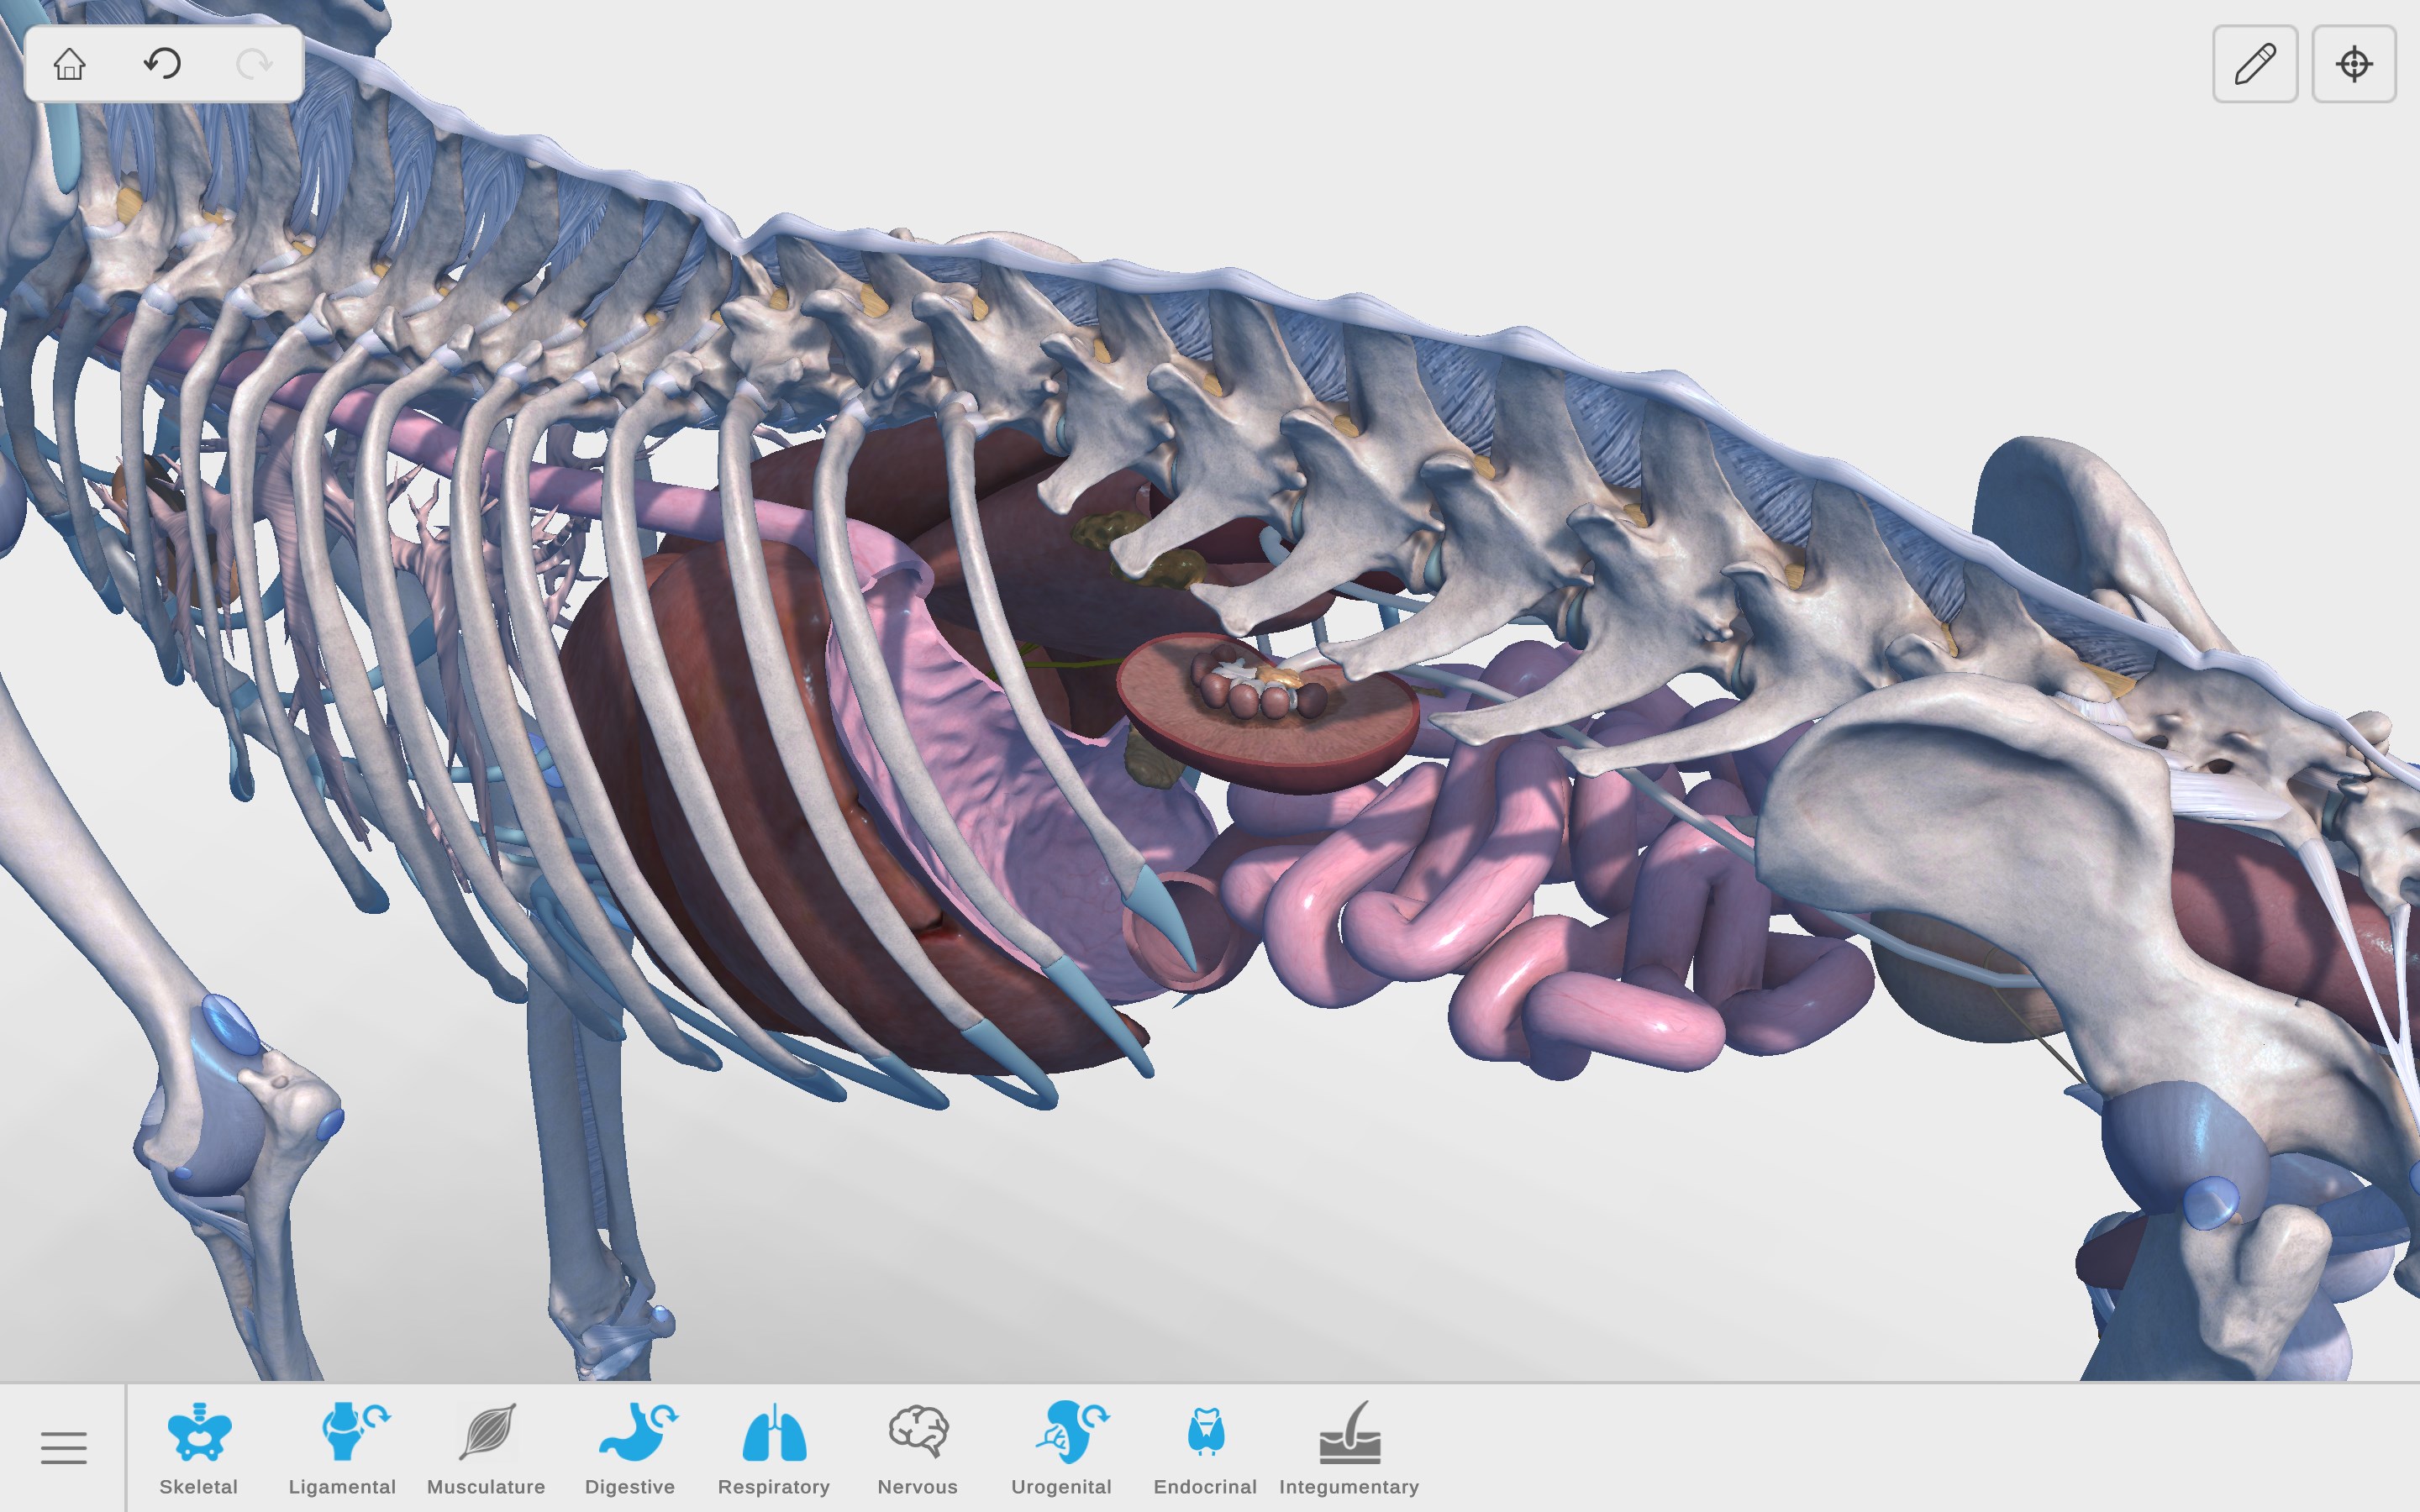Image resolution: width=2420 pixels, height=1512 pixels.
Task: Open the annotation pencil tool
Action: (2256, 63)
